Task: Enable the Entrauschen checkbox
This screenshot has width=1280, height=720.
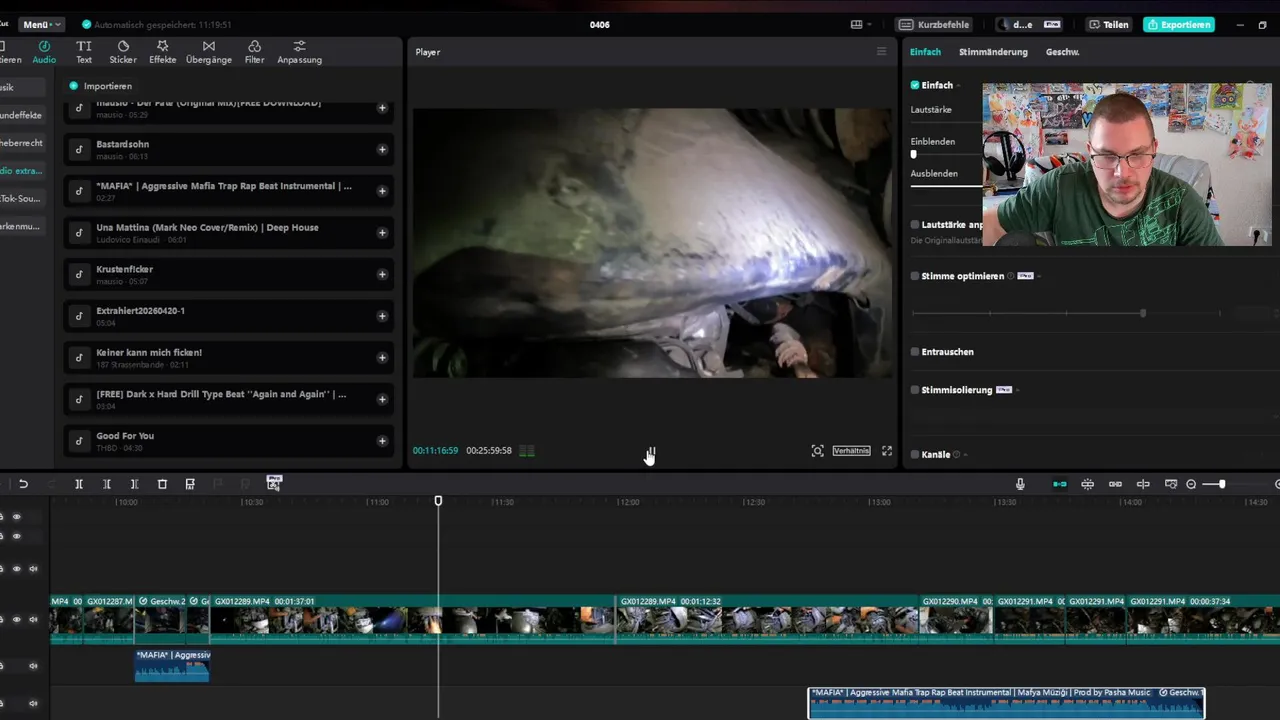Action: [x=915, y=352]
